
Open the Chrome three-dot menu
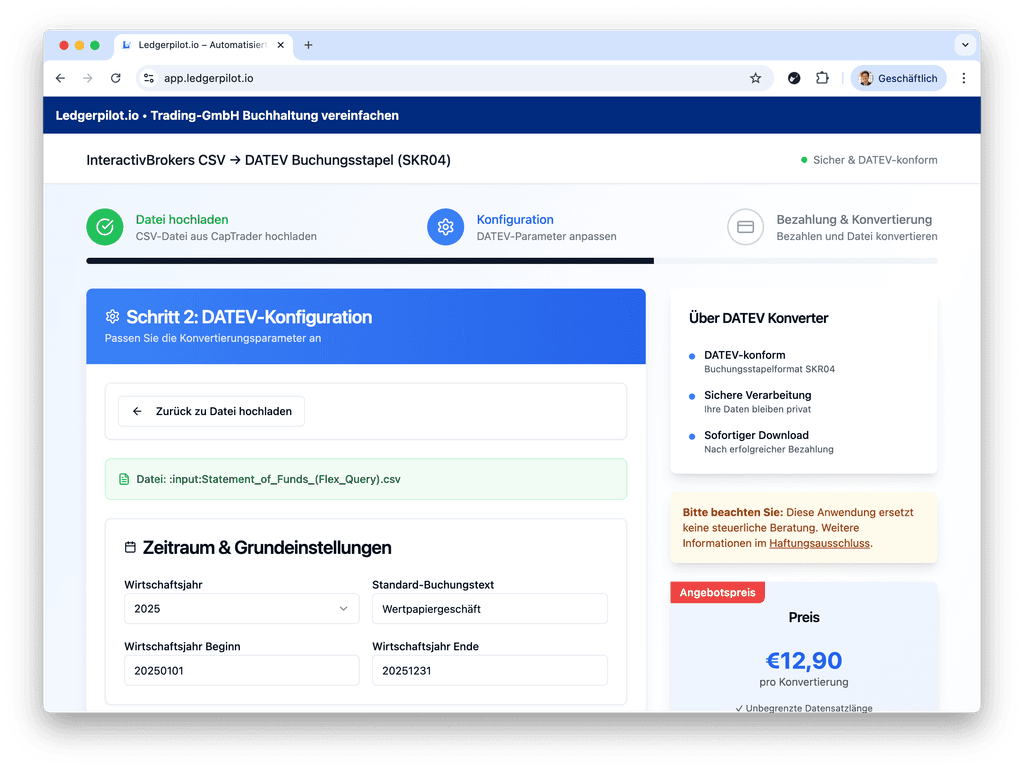pyautogui.click(x=964, y=78)
